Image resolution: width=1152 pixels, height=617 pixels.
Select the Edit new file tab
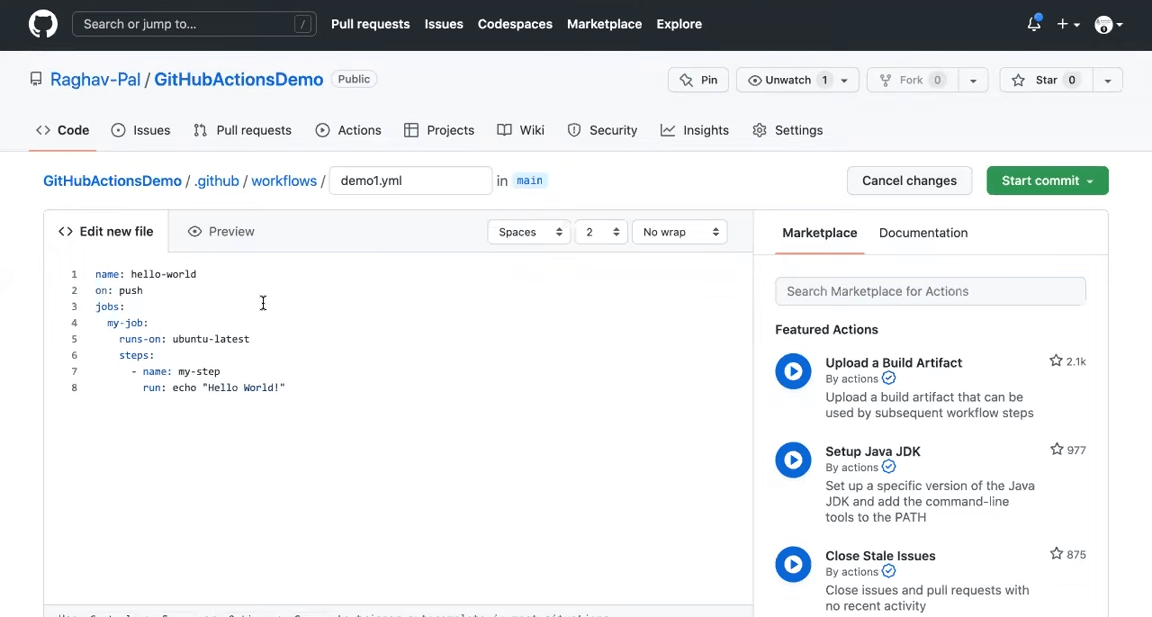click(106, 231)
